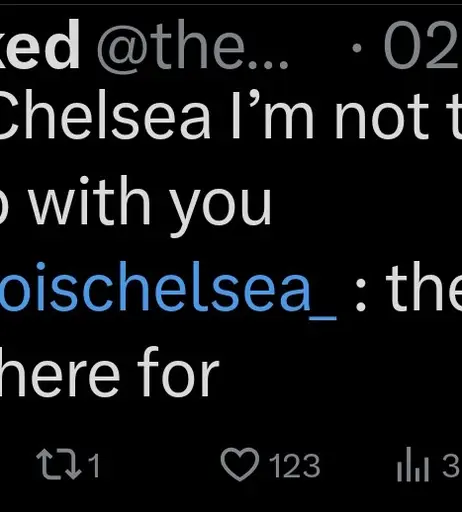The width and height of the screenshot is (462, 512).
Task: Click the dot separator before the timestamp
Action: click(357, 48)
